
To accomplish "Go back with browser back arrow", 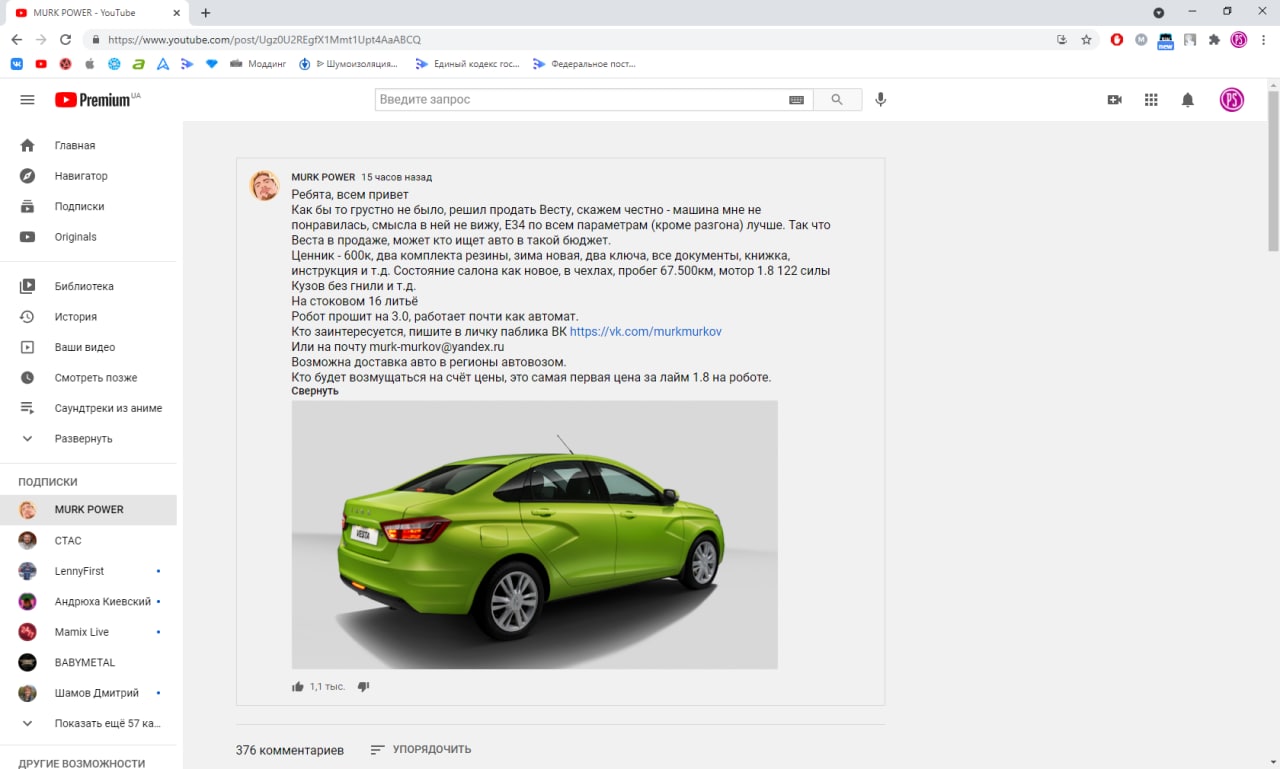I will (17, 40).
